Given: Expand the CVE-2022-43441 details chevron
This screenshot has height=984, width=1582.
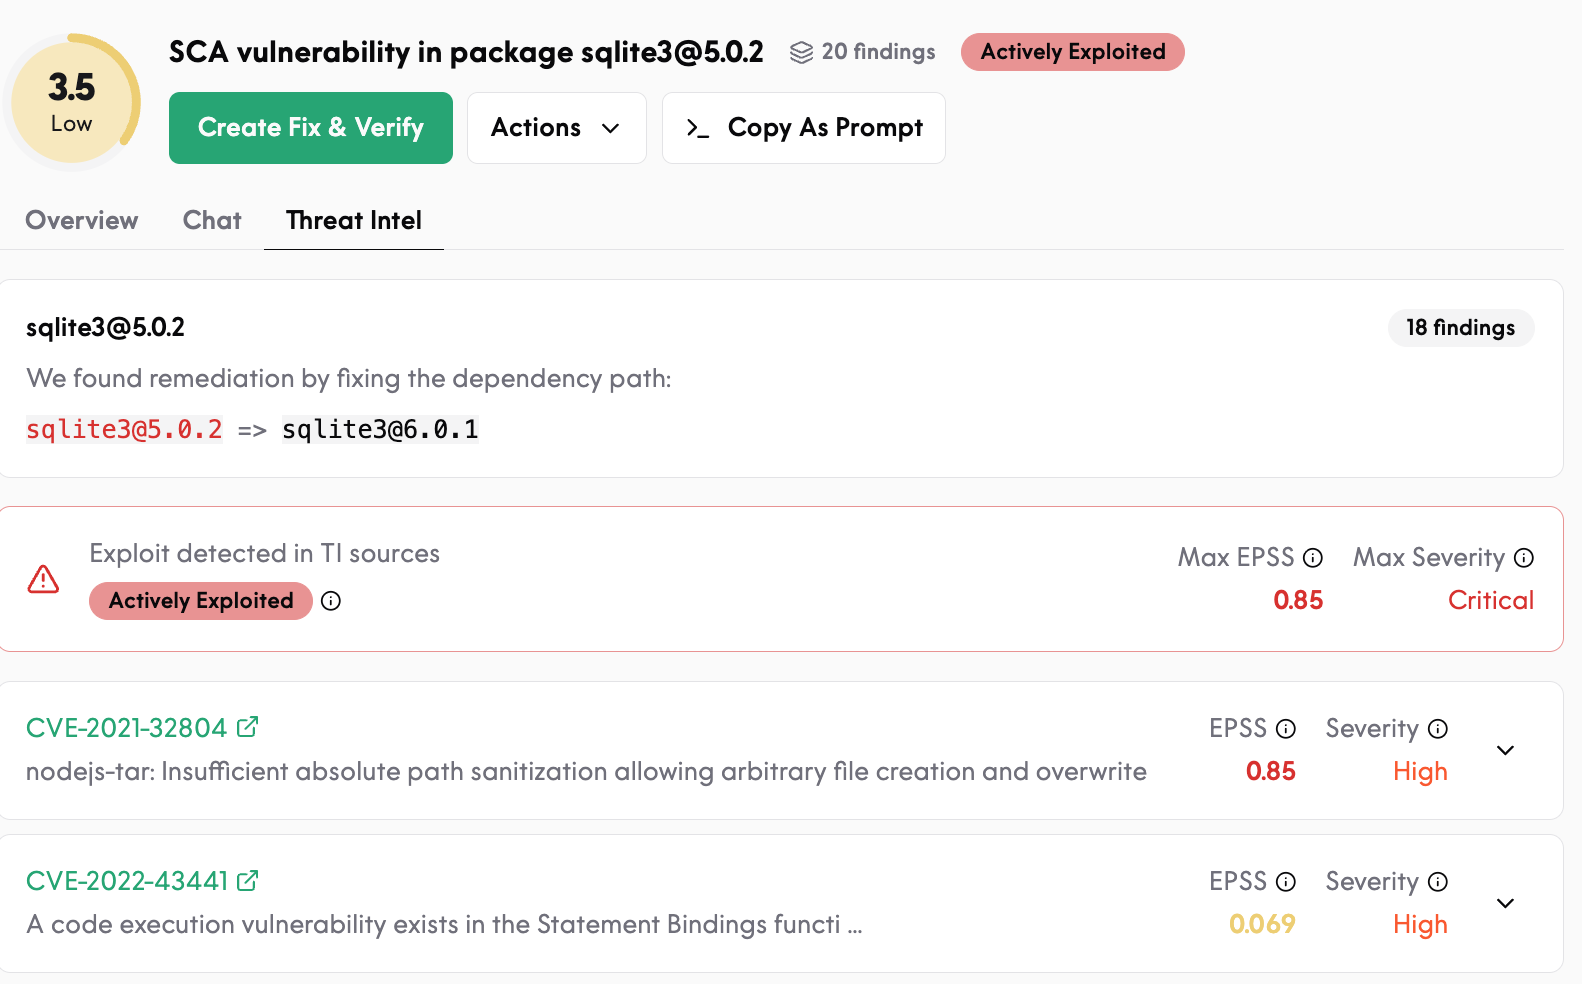Looking at the screenshot, I should (x=1505, y=903).
